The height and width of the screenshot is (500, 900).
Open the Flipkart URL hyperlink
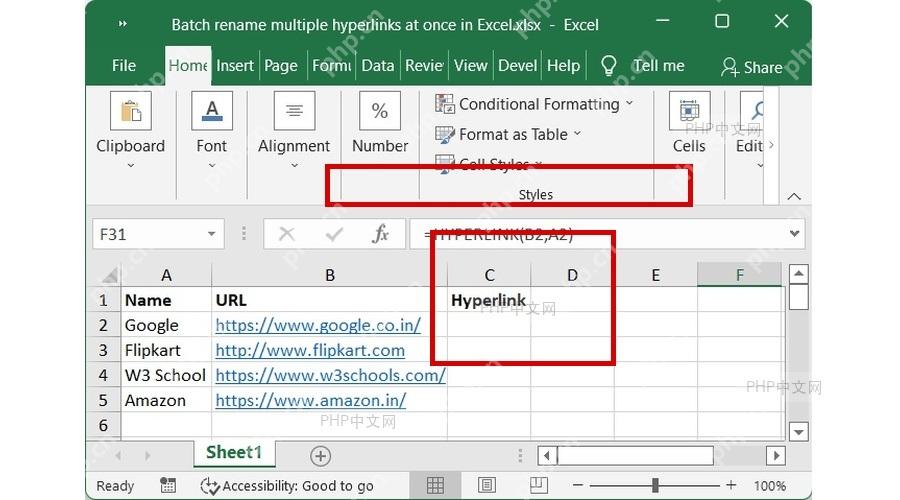tap(310, 350)
